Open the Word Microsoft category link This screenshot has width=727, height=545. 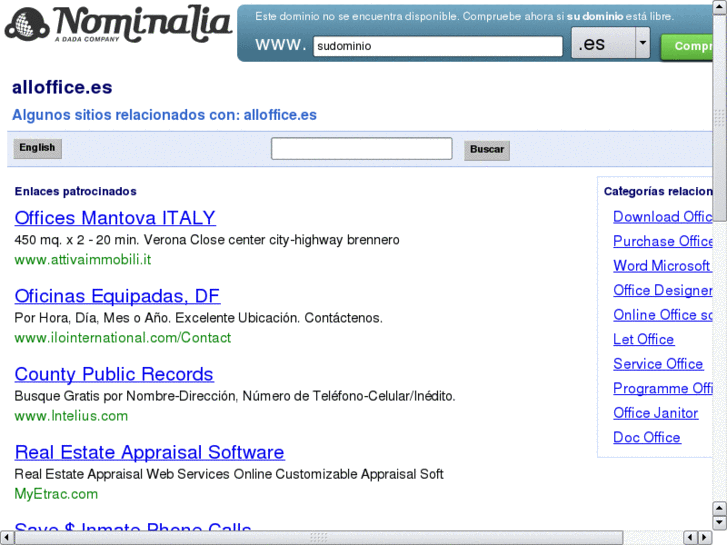[x=662, y=266]
